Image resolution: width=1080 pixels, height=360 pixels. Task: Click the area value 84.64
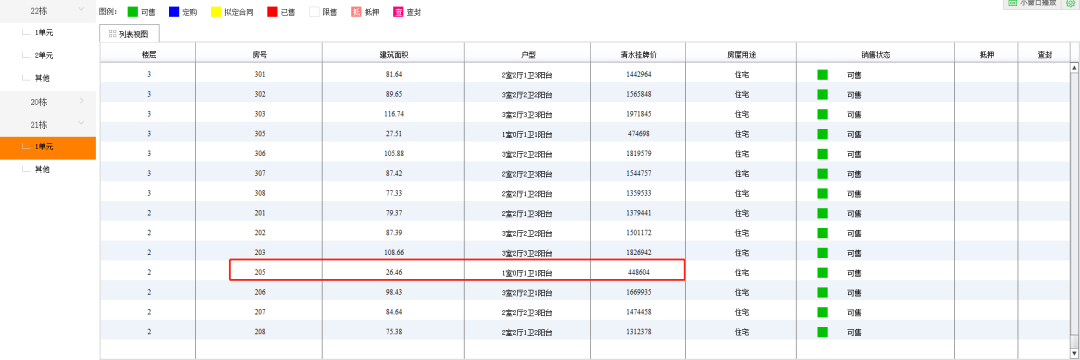(x=393, y=313)
